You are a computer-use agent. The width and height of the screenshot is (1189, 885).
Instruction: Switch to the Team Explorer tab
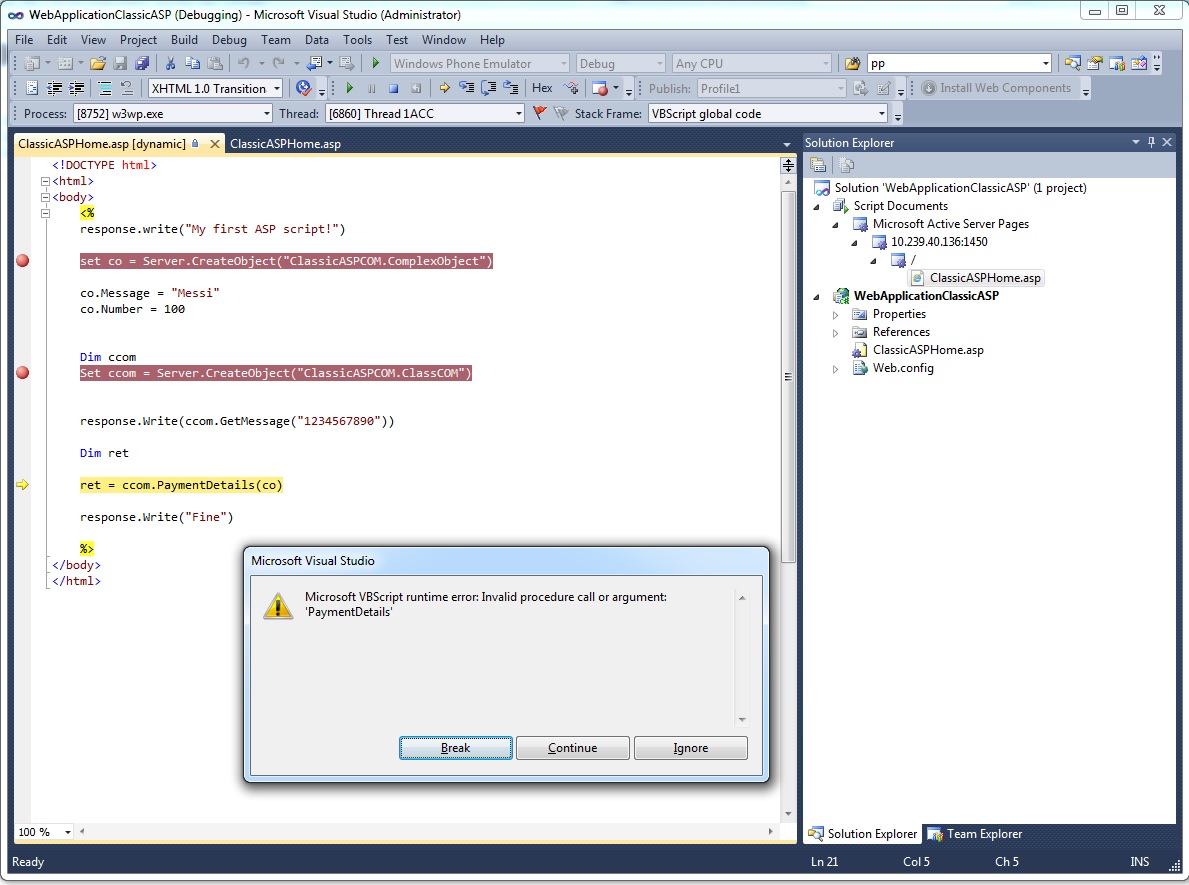coord(974,833)
